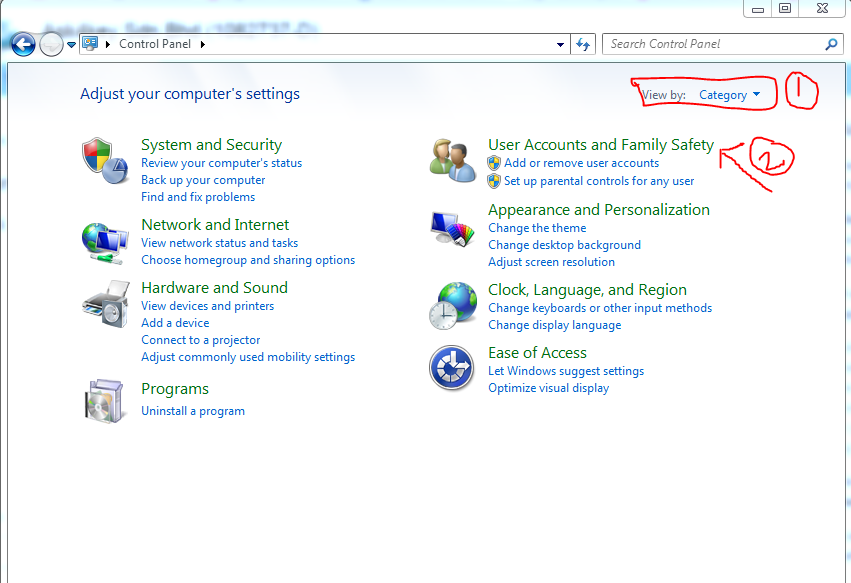Click Connect to a projector
Screen dimensions: 851x583
[x=201, y=340]
